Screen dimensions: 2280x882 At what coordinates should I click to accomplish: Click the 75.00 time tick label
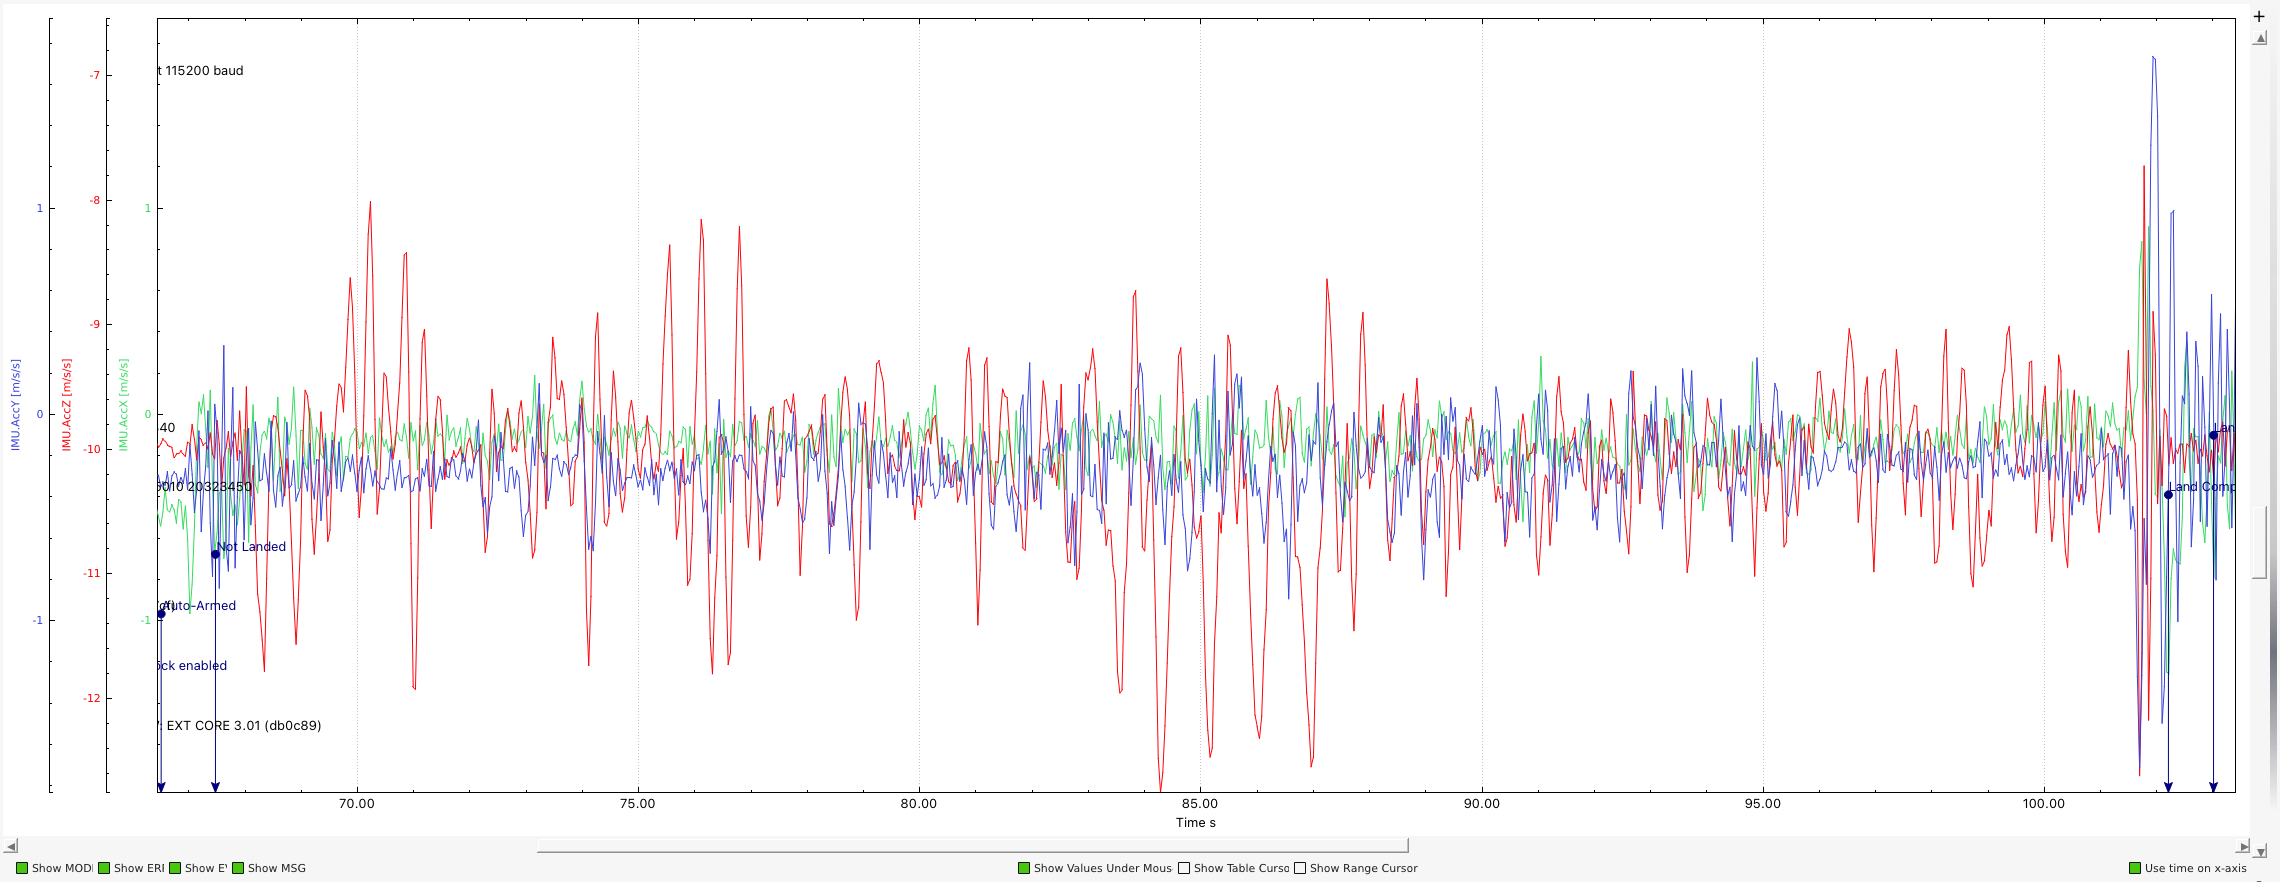pos(638,803)
